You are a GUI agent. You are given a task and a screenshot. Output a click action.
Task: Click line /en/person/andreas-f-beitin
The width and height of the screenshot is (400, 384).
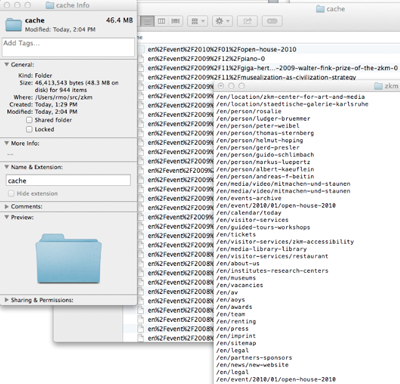click(265, 177)
